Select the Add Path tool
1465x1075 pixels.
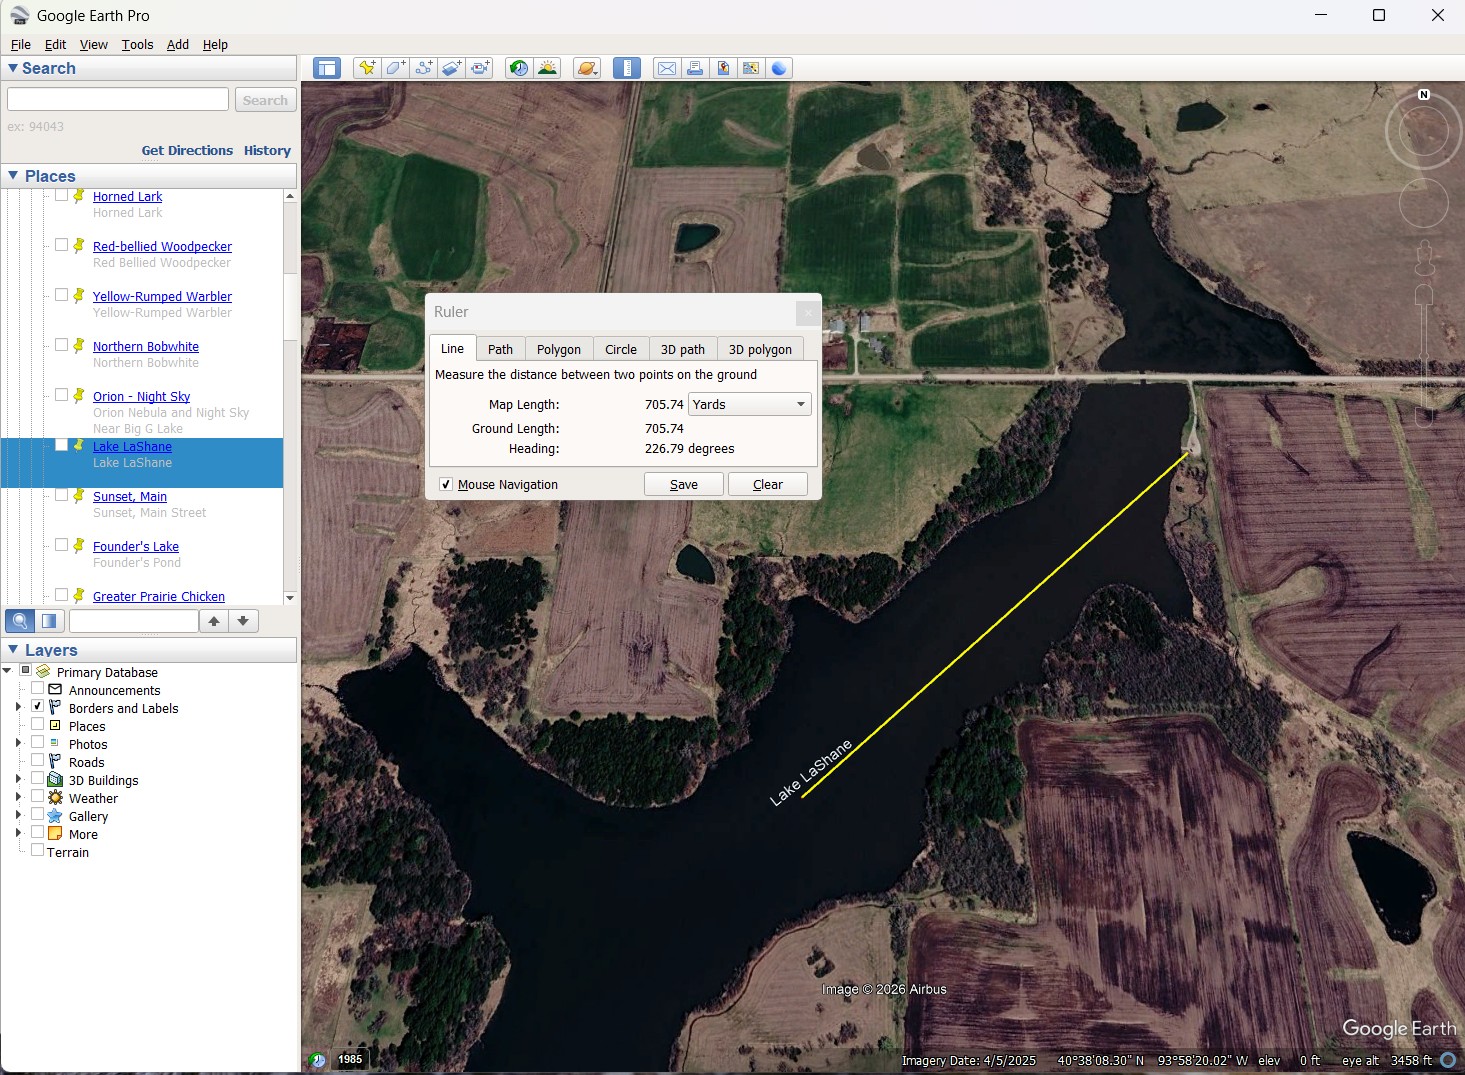(x=424, y=68)
